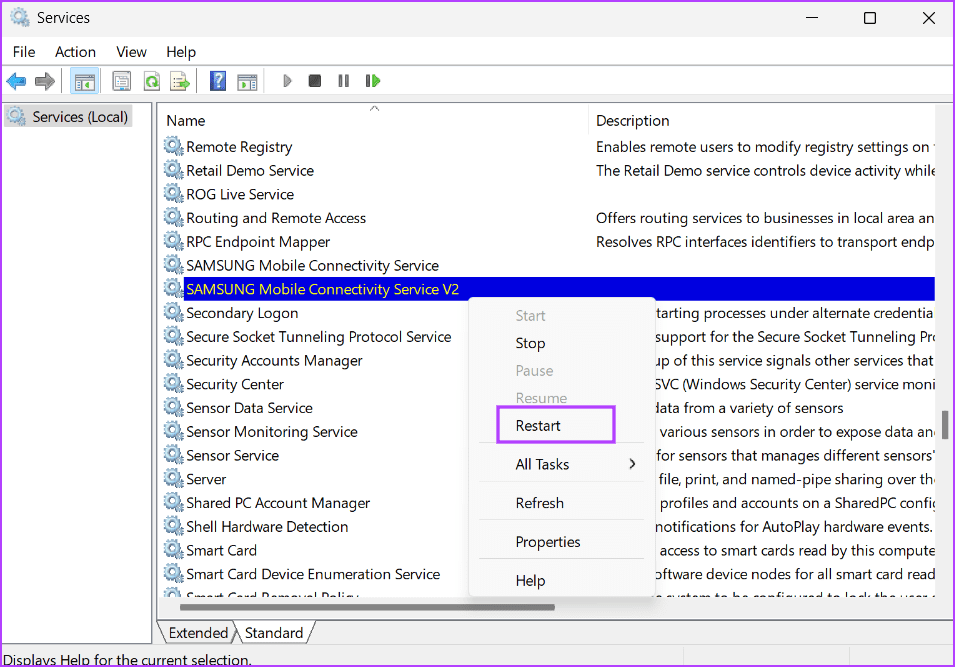Select the Remote Registry service name

point(239,147)
